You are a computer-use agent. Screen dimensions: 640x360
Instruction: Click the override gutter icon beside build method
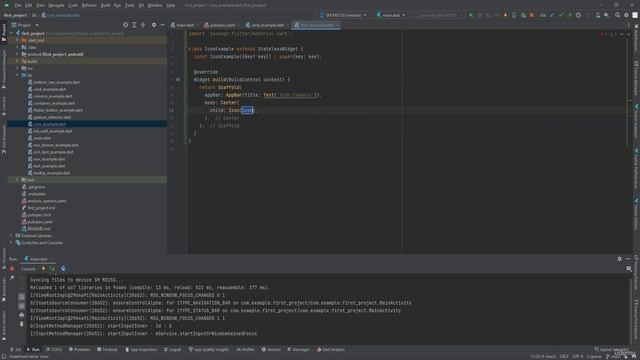pos(178,80)
